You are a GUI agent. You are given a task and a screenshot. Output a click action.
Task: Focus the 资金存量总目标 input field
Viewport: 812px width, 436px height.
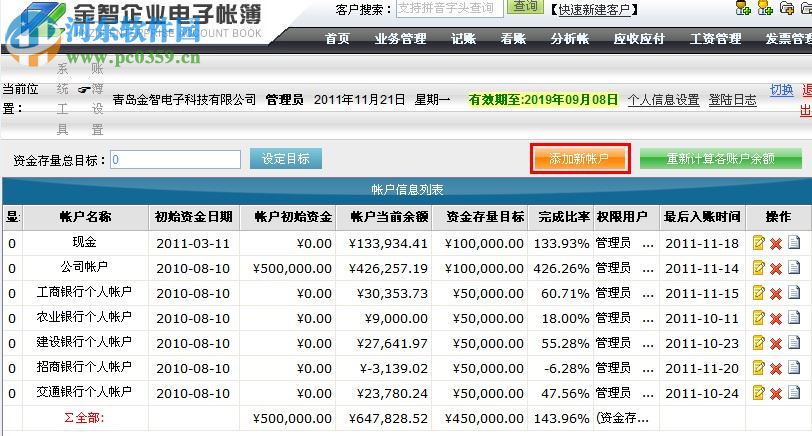point(175,159)
